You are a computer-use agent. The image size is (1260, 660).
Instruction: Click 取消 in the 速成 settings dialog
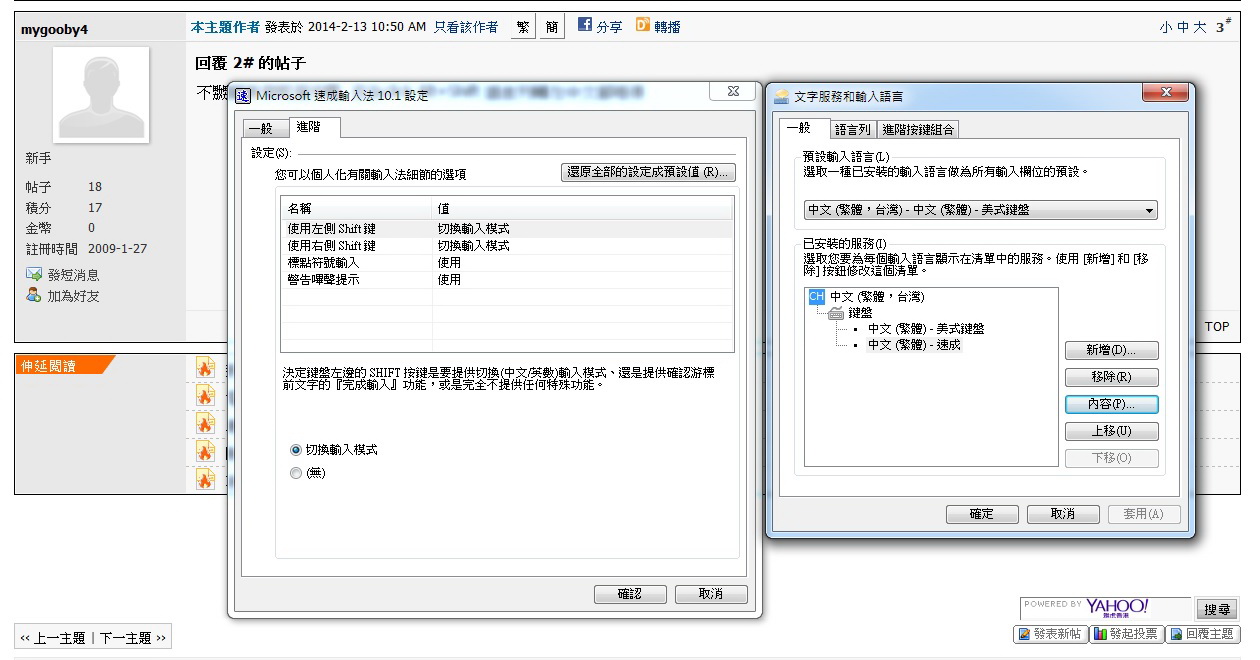click(711, 594)
